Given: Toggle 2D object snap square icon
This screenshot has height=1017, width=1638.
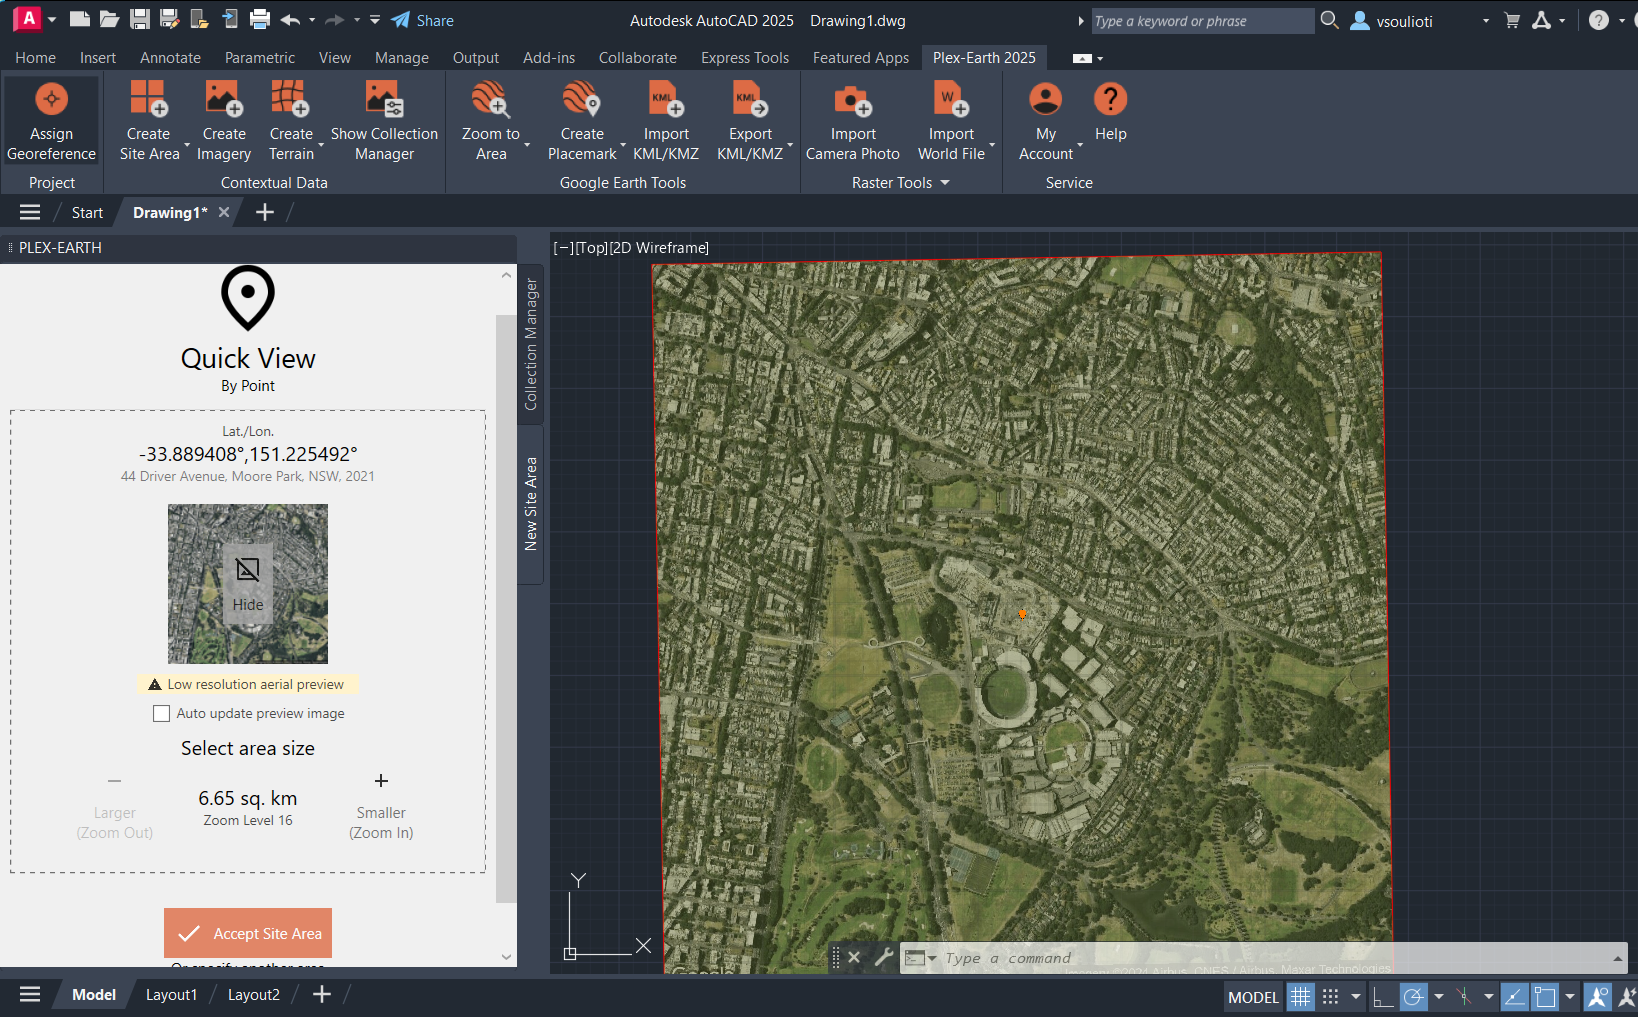Looking at the screenshot, I should click(x=1545, y=996).
